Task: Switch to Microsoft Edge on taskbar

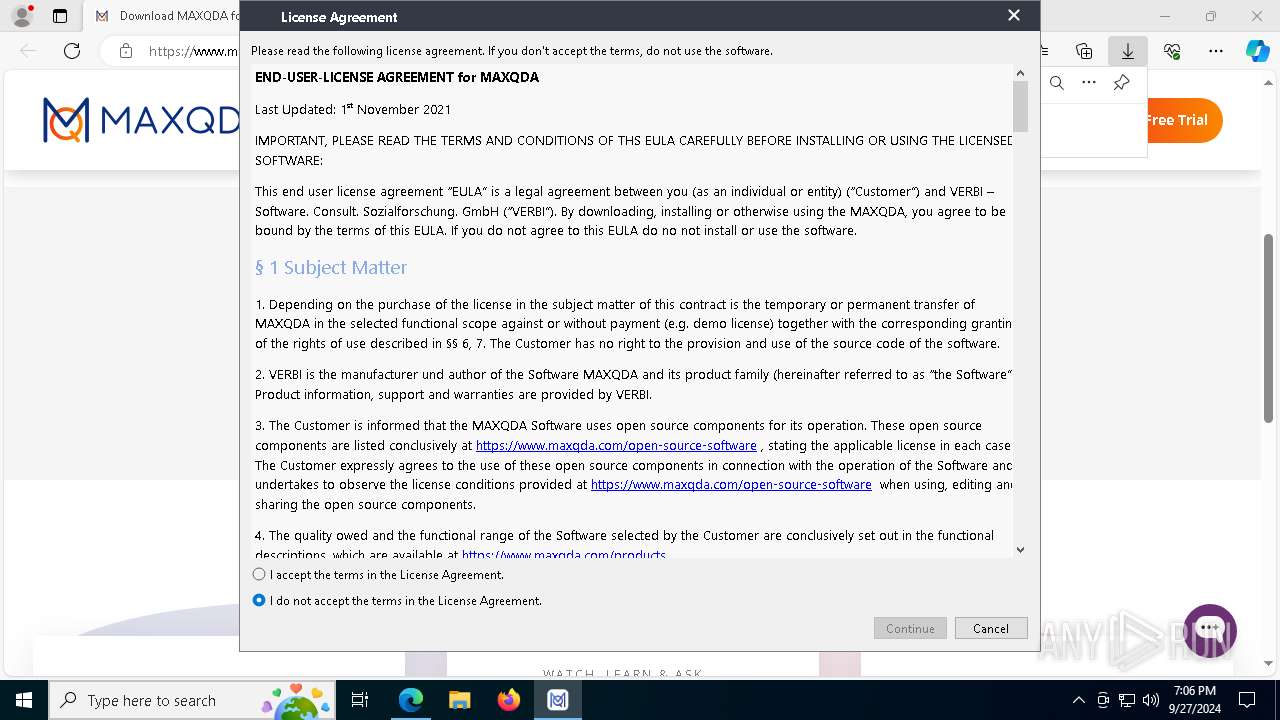Action: [411, 700]
